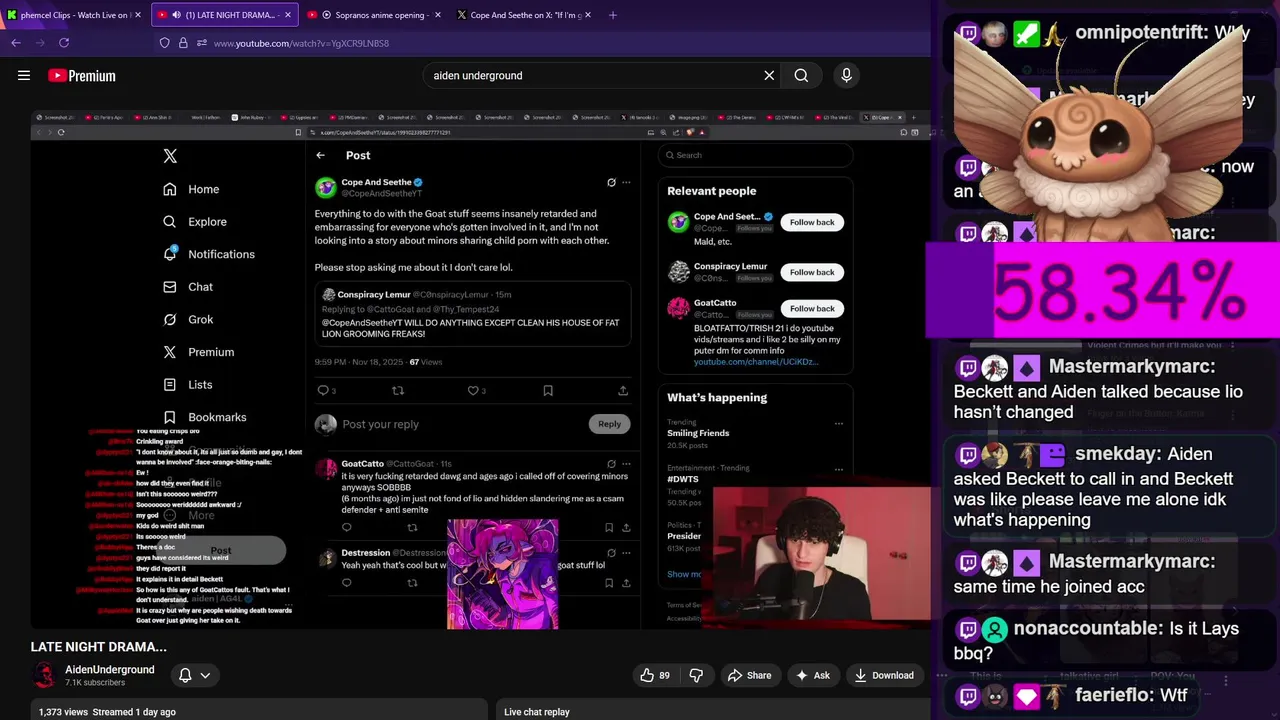This screenshot has width=1280, height=720.
Task: Expand the notification options chevron
Action: [205, 676]
